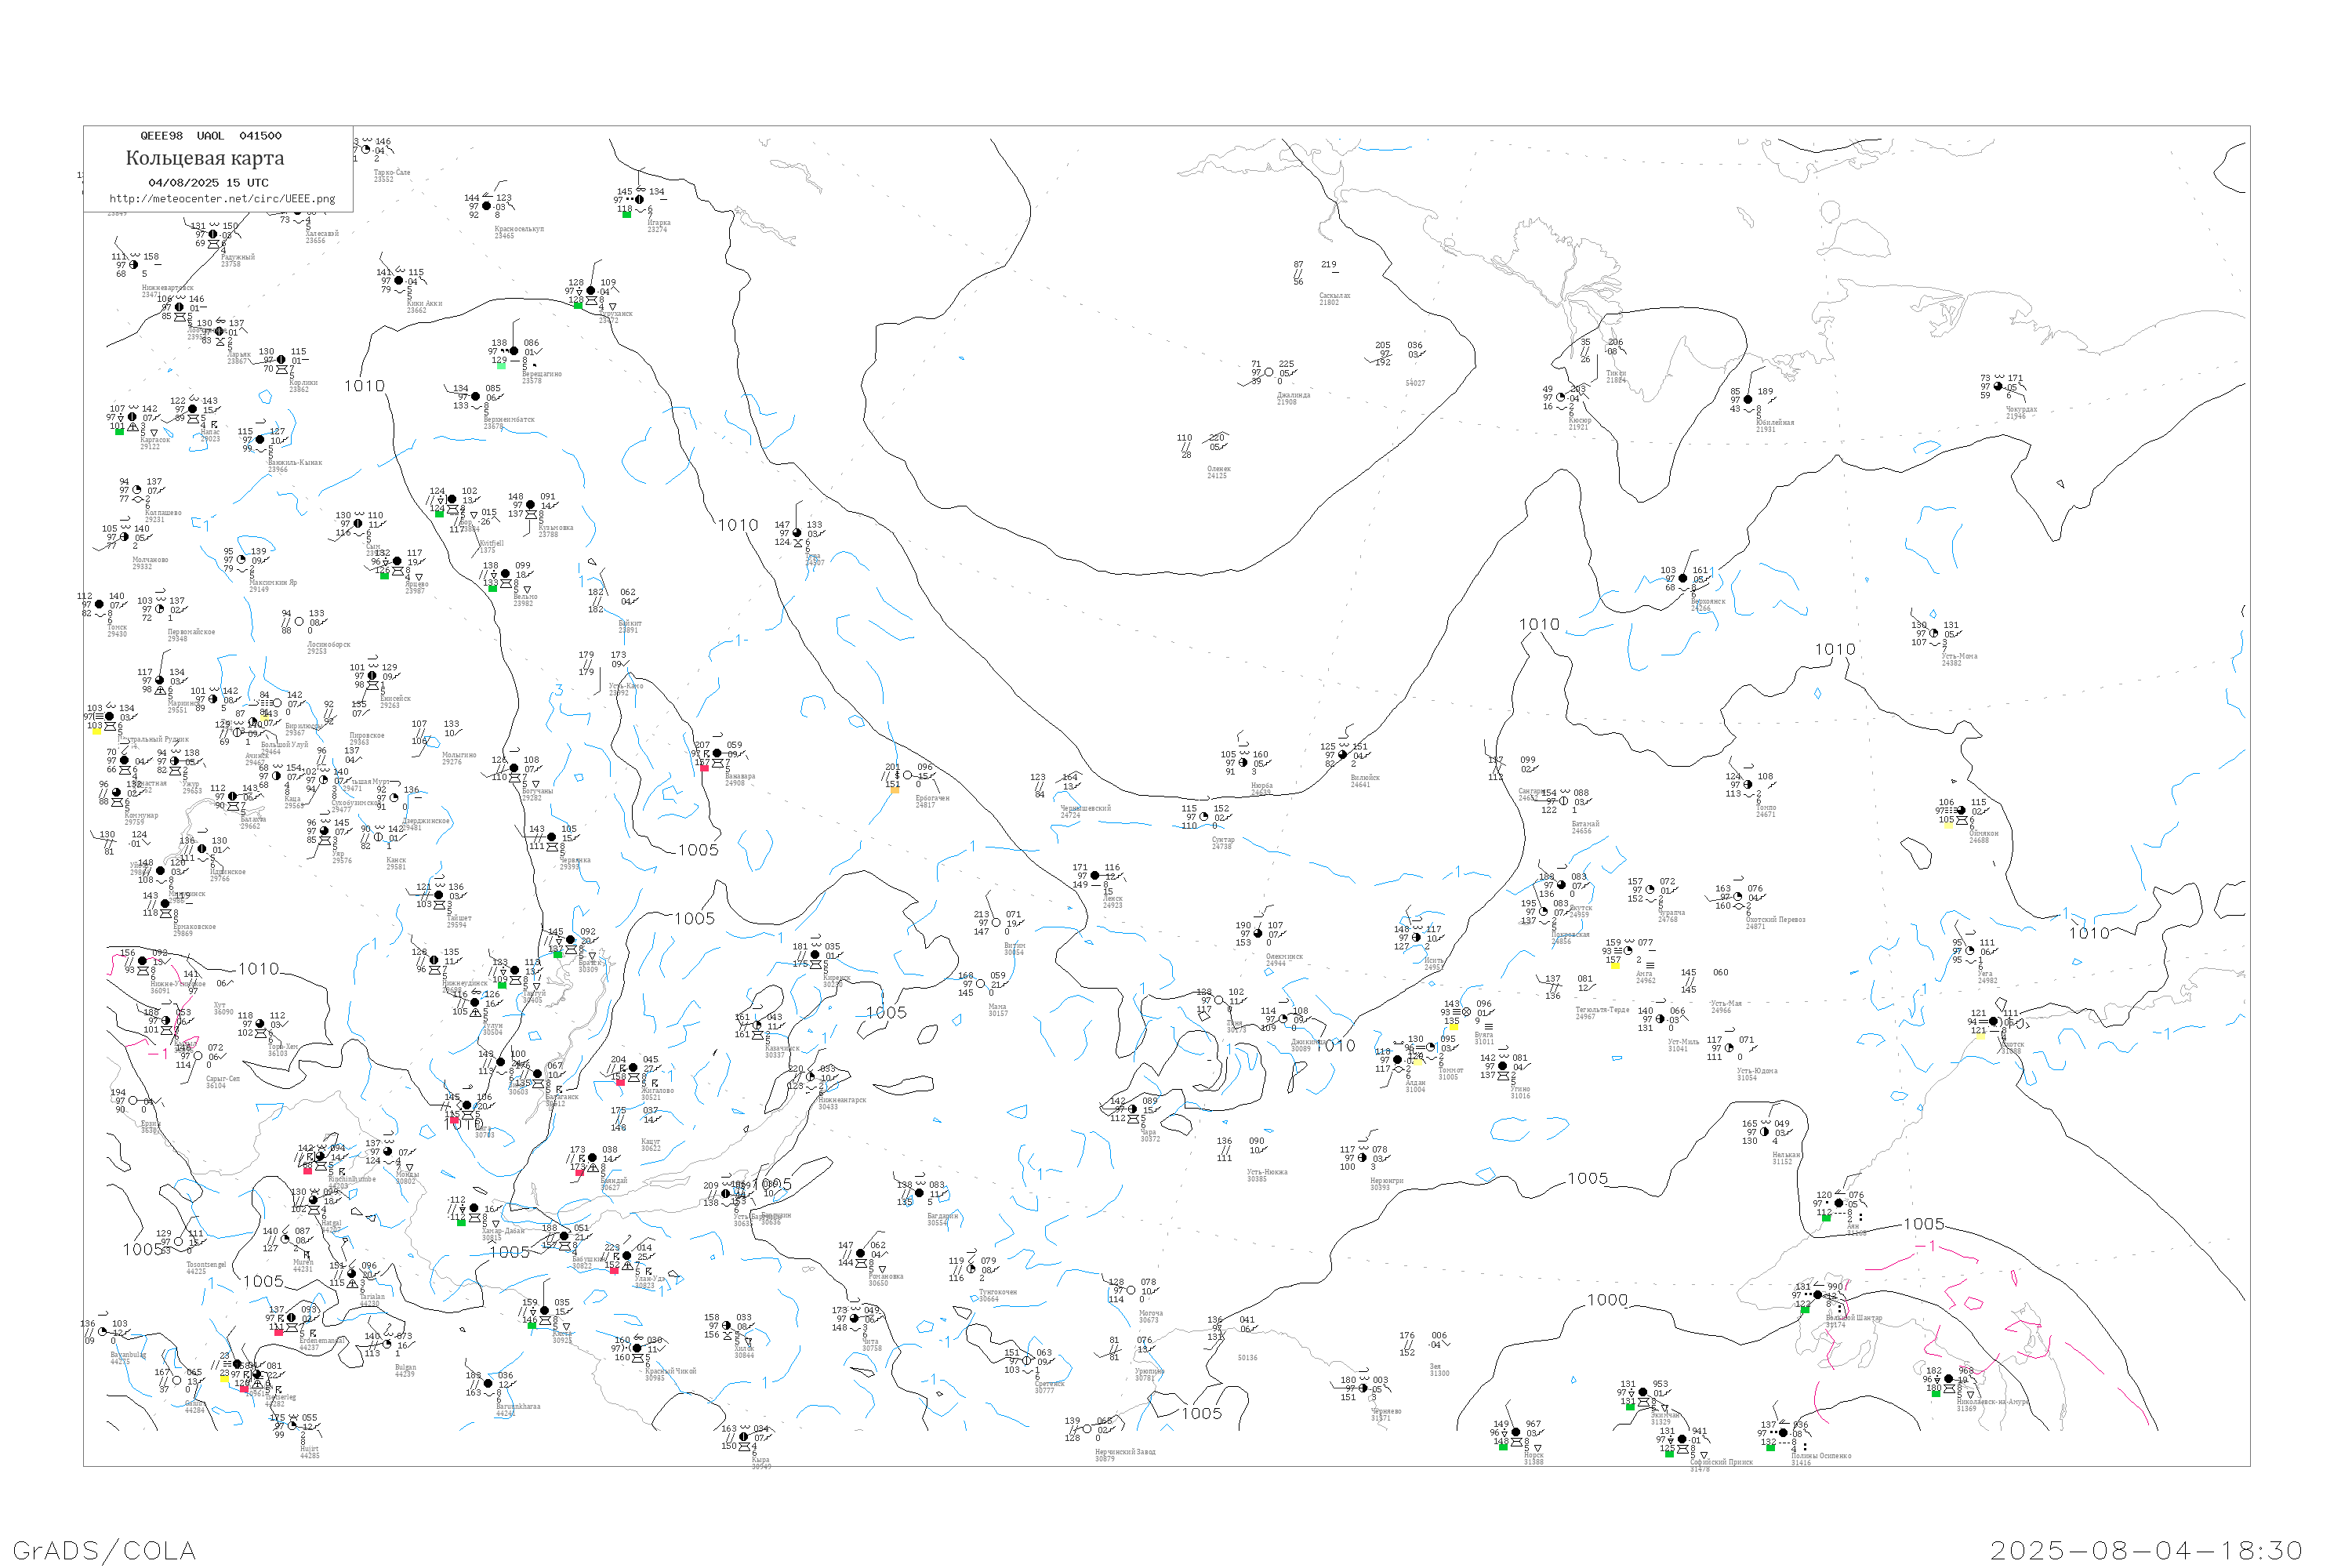Image resolution: width=2352 pixels, height=1568 pixels.
Task: Click the Игарка station cloud symbol
Action: (640, 199)
